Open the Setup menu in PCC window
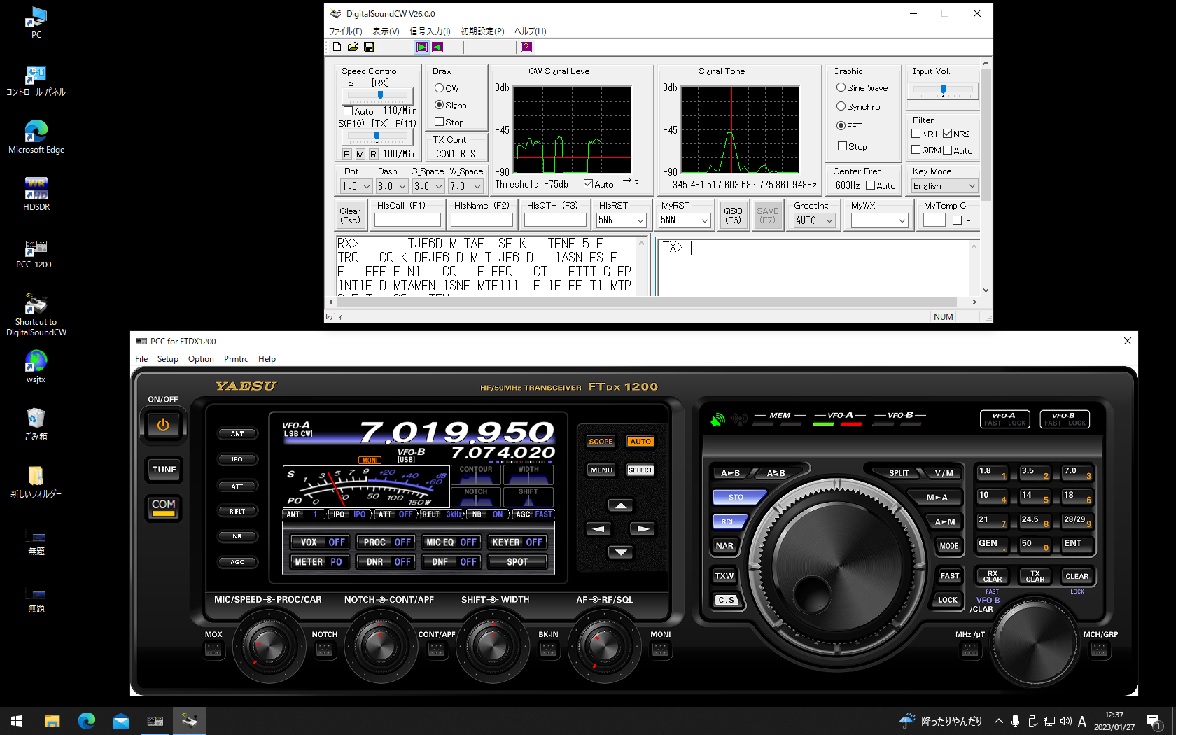Image resolution: width=1178 pixels, height=735 pixels. pyautogui.click(x=168, y=359)
